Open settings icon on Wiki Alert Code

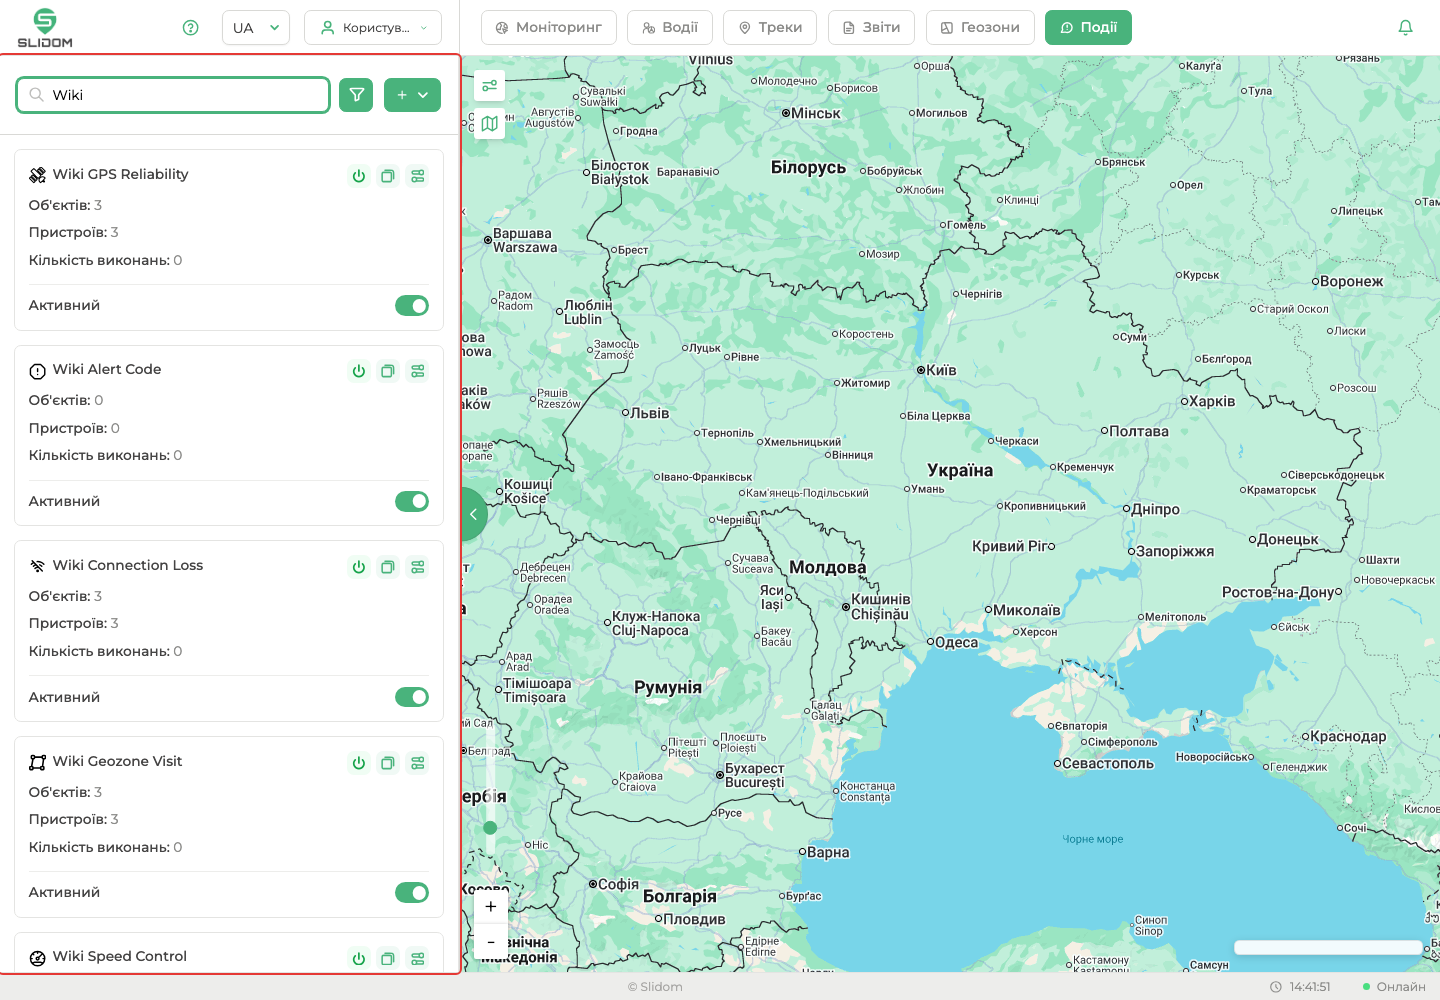[x=418, y=371]
